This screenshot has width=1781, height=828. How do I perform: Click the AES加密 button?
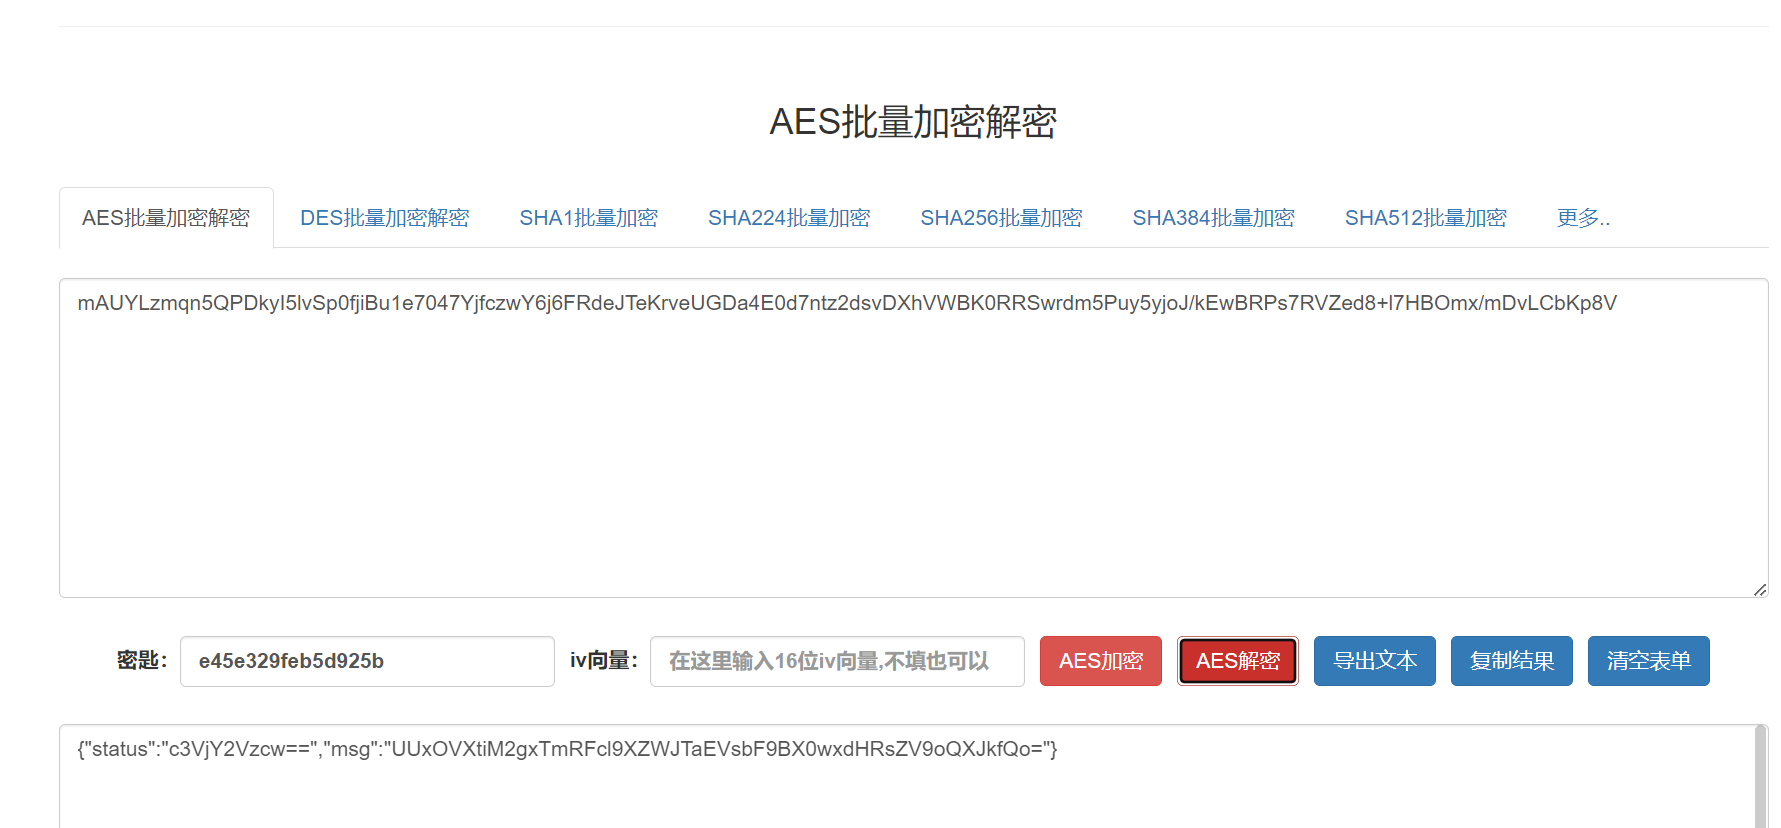(x=1100, y=661)
